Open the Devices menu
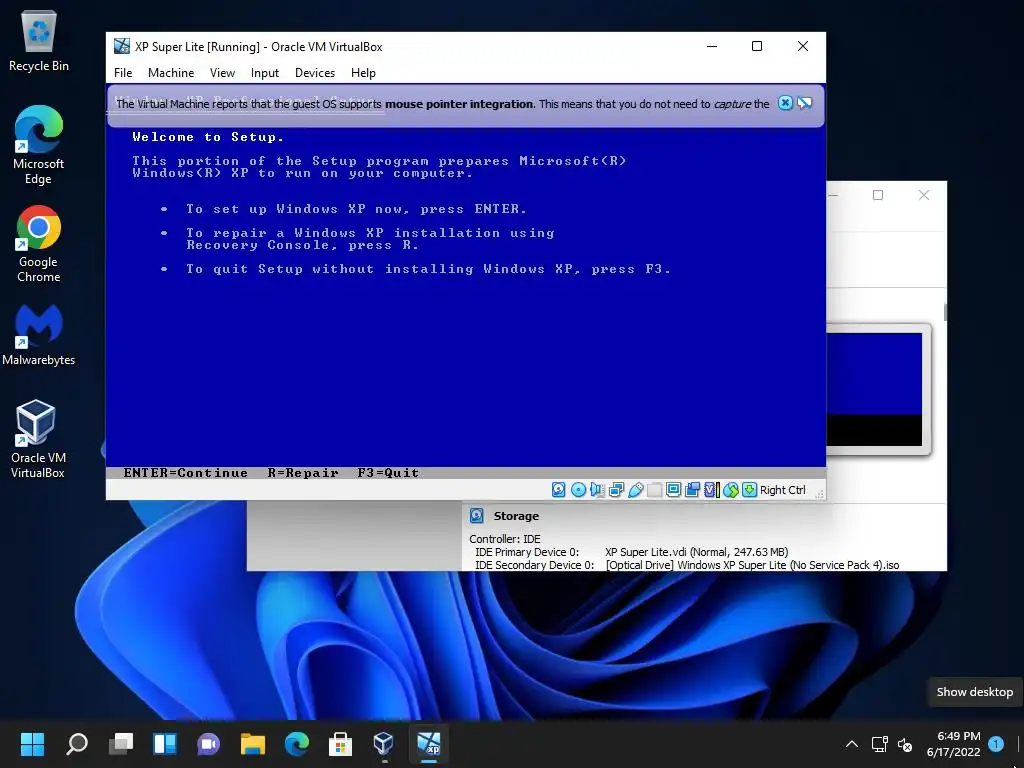Image resolution: width=1024 pixels, height=768 pixels. click(x=315, y=72)
